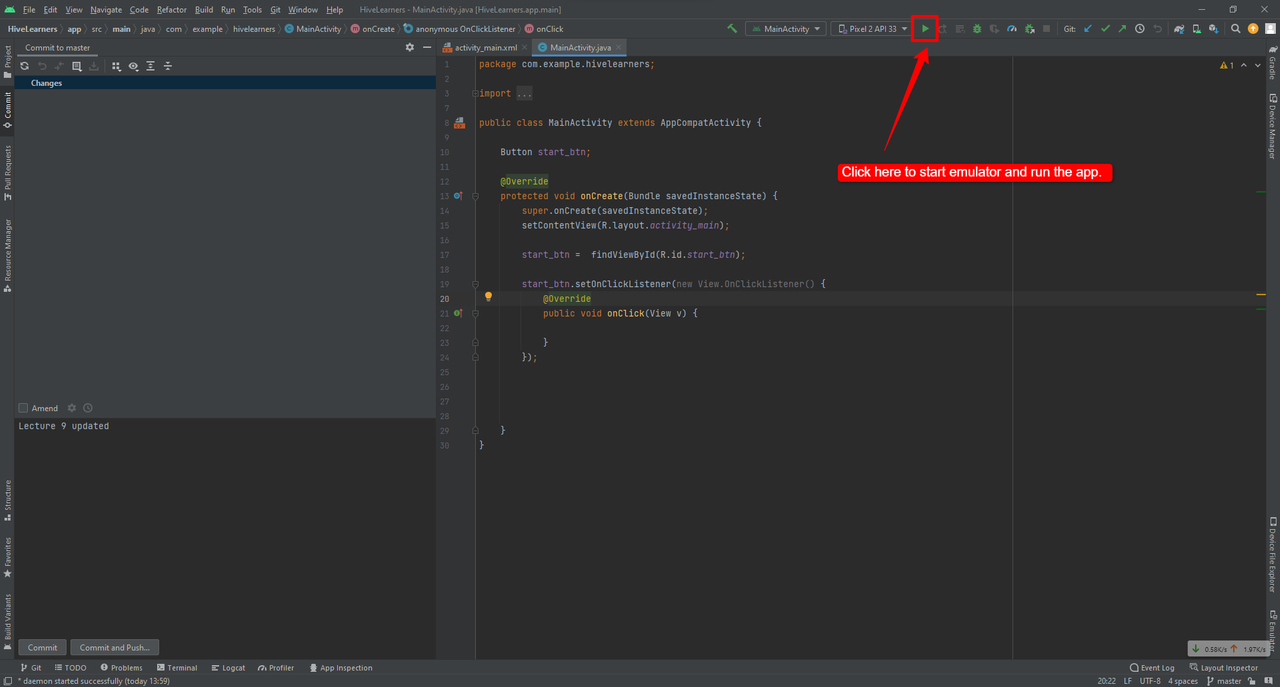Click the Make Project hammer icon

(x=732, y=29)
